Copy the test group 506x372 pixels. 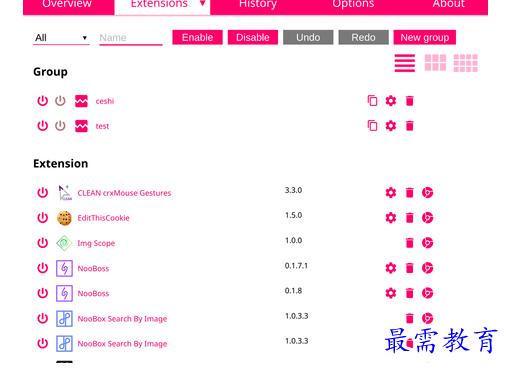372,126
